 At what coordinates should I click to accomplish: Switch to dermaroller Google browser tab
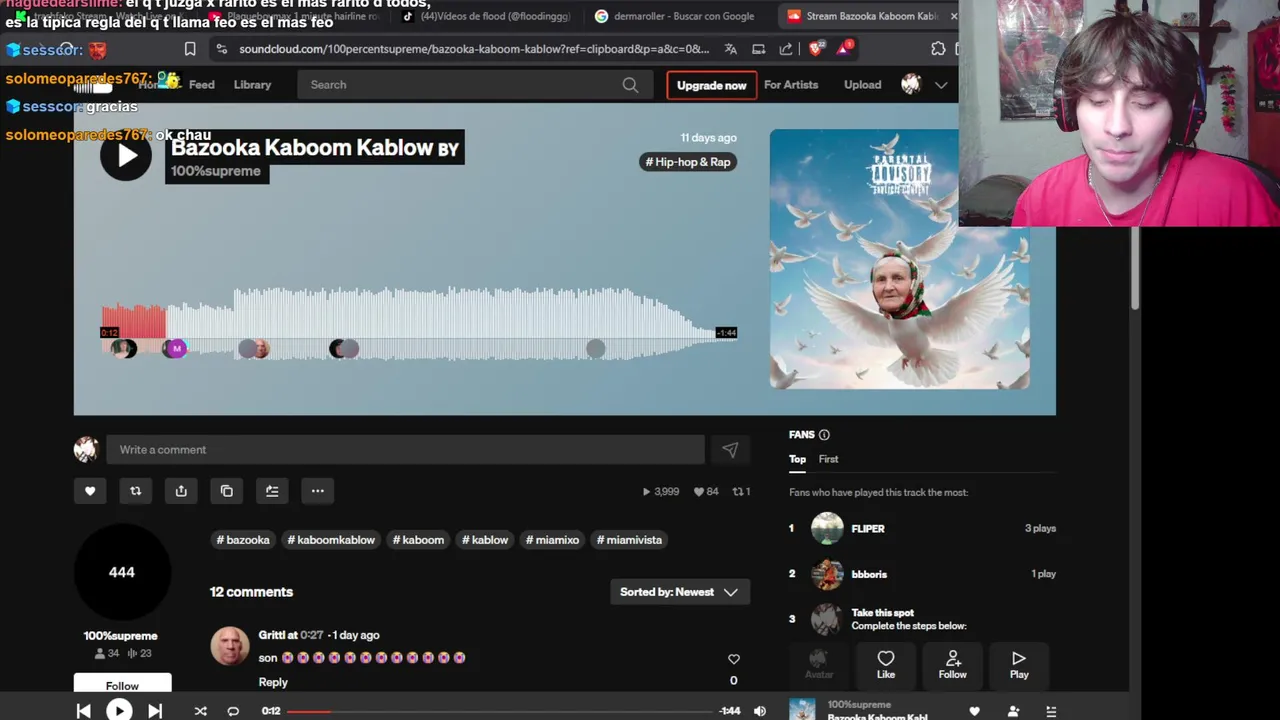(x=675, y=16)
